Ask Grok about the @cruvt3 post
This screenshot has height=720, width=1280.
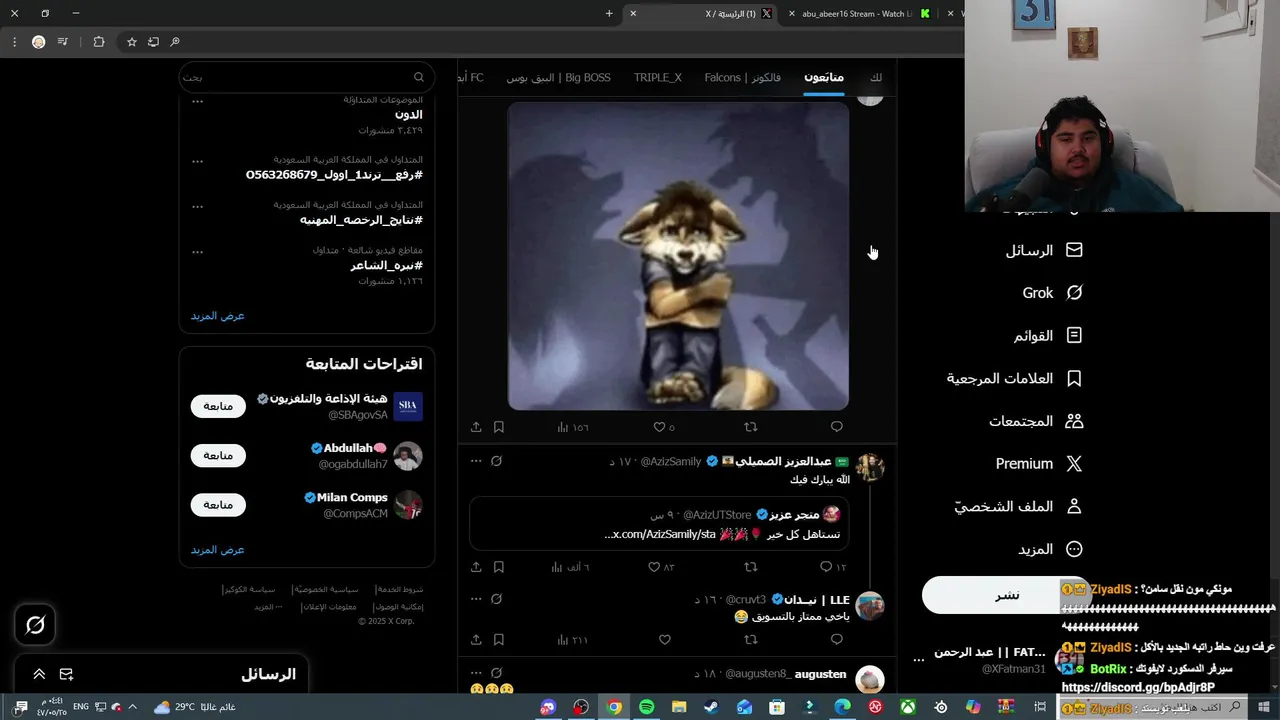496,599
